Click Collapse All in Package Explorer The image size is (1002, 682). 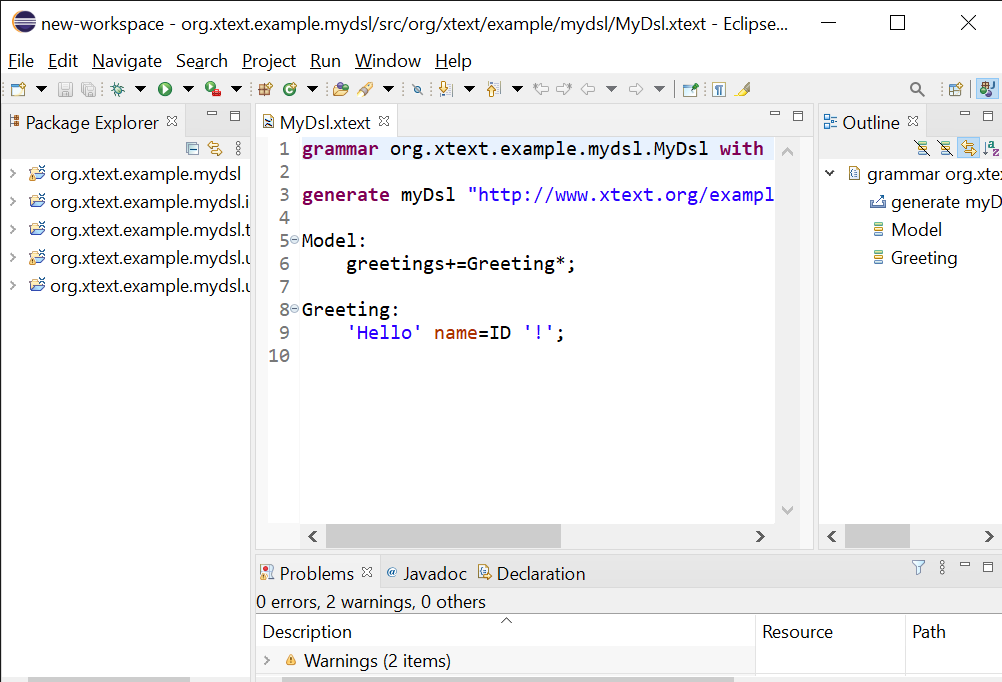(192, 149)
